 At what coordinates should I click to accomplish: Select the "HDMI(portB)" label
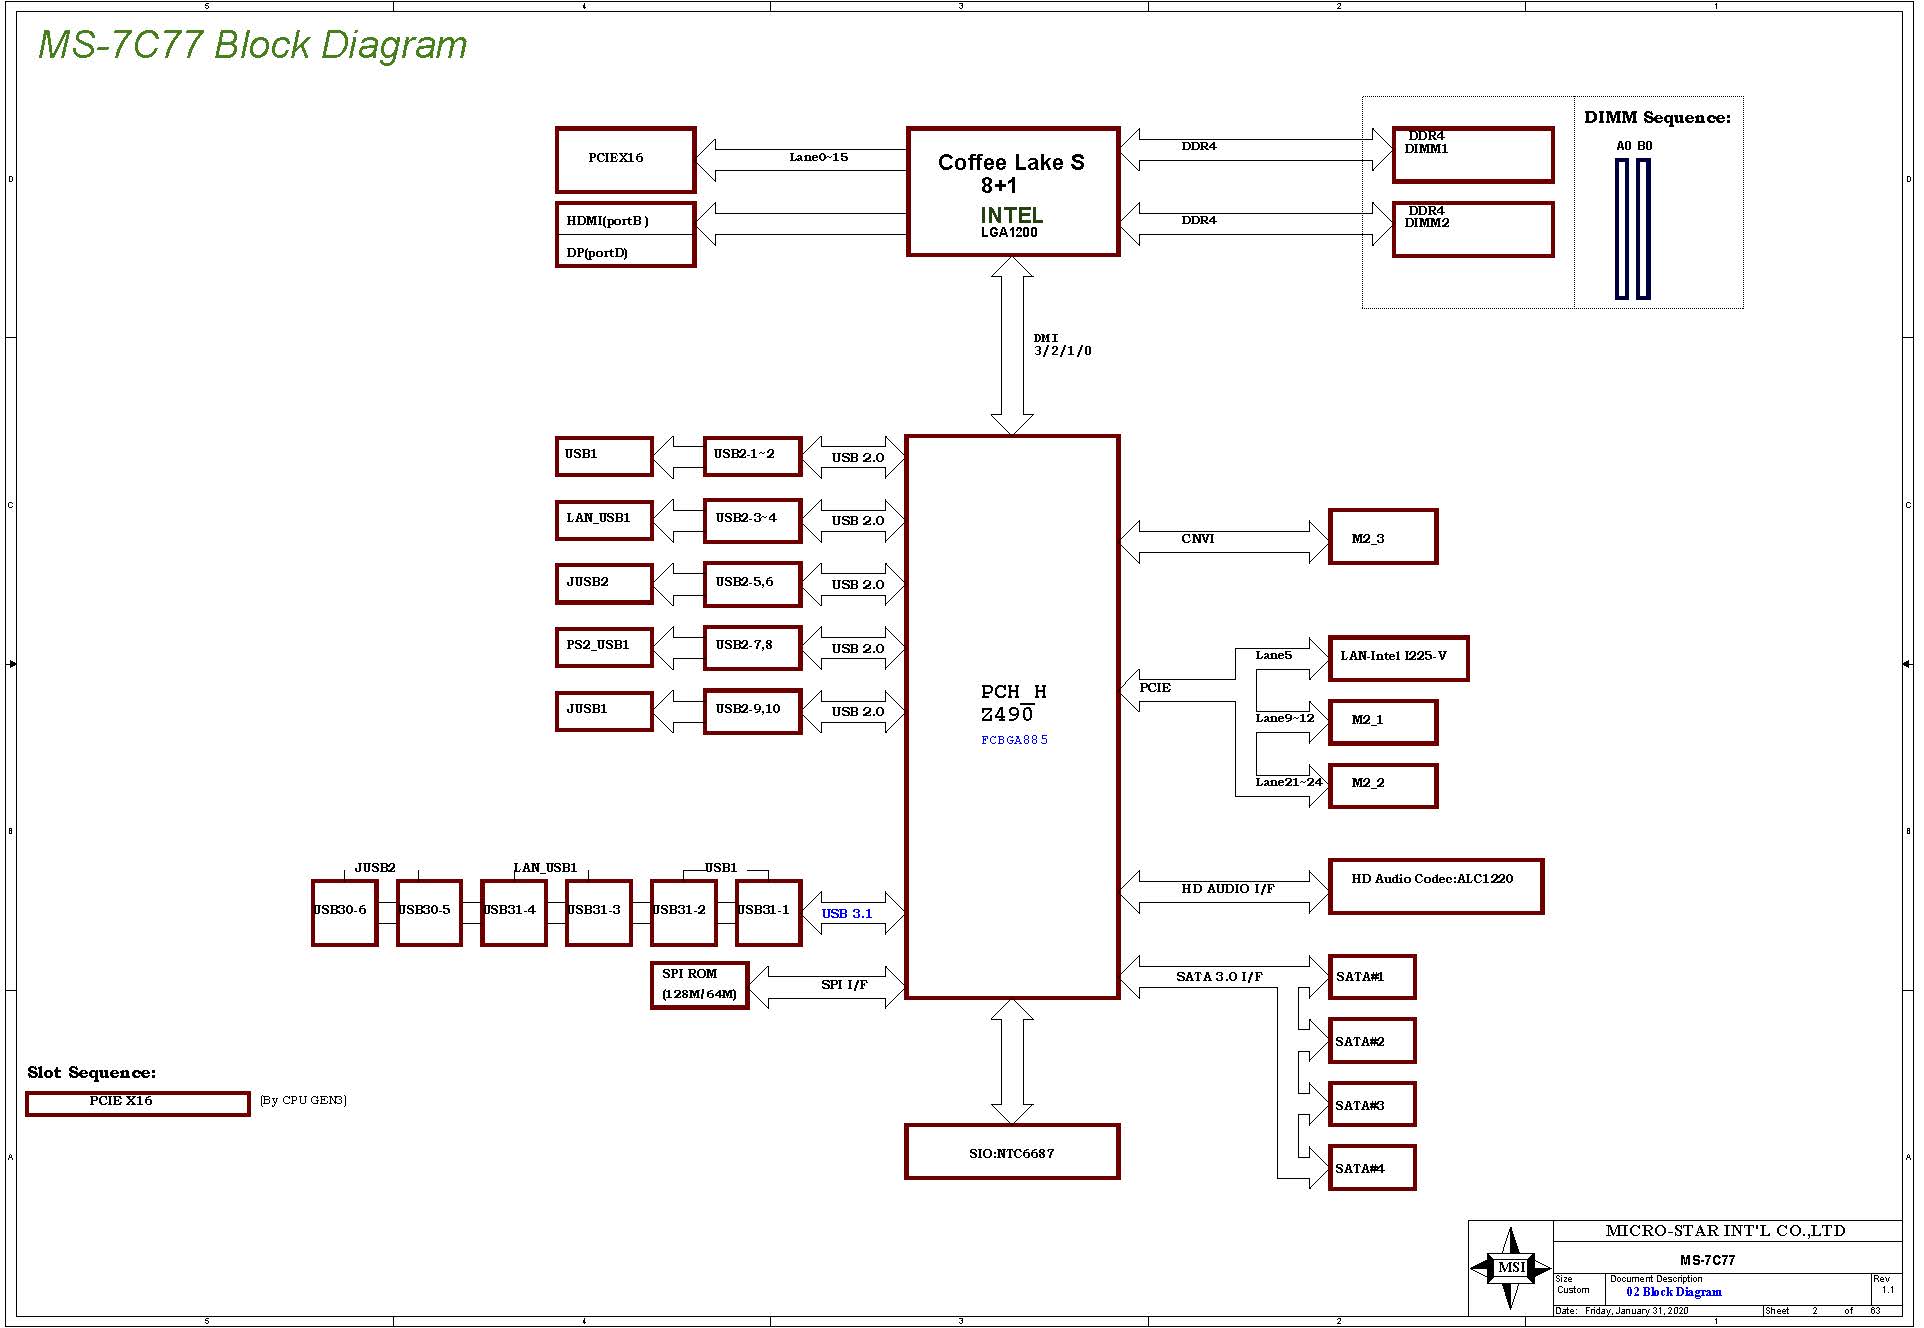[x=607, y=221]
